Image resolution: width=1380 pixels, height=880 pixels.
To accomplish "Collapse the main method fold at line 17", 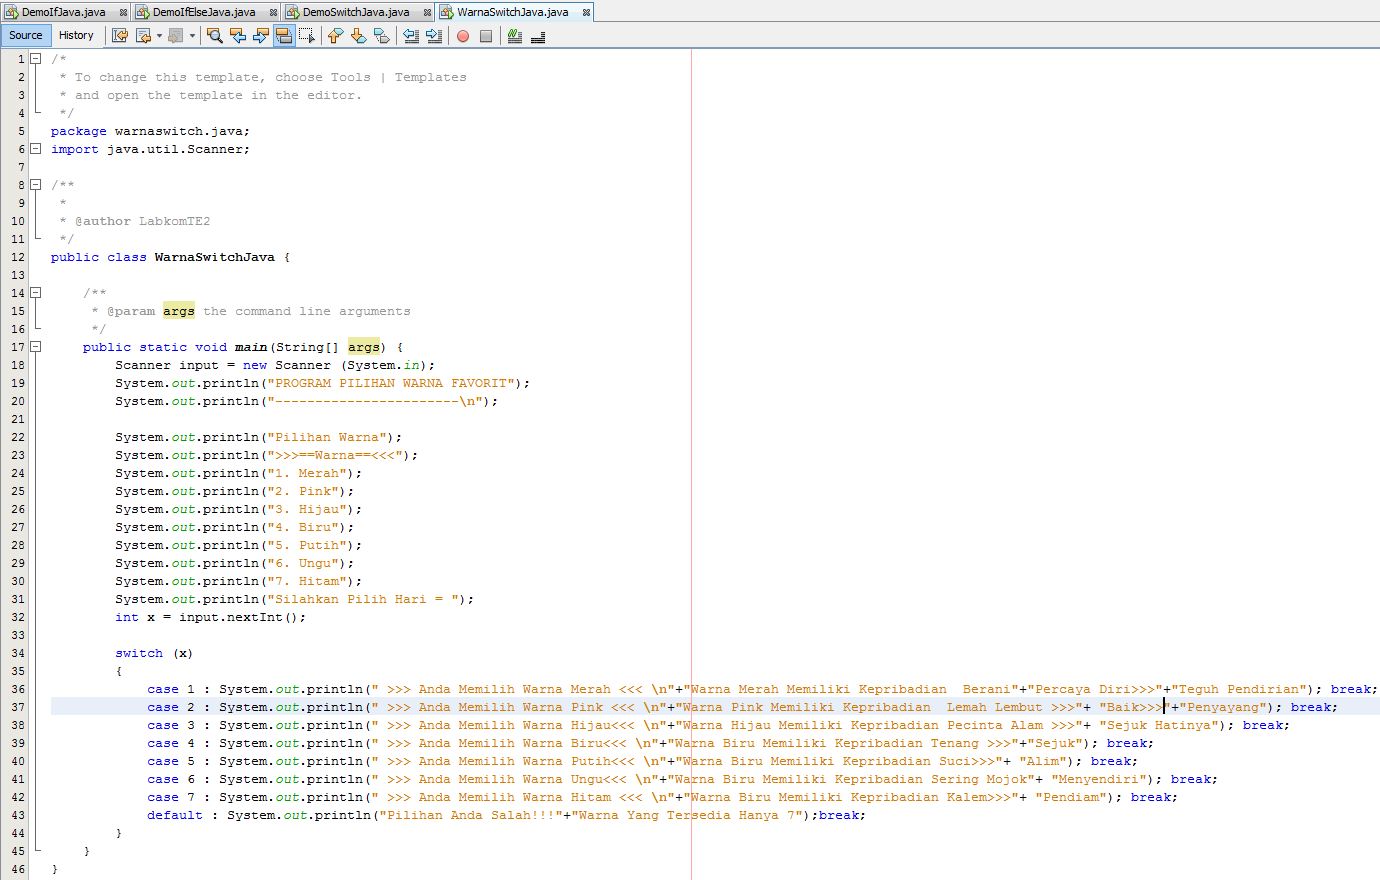I will pos(36,347).
